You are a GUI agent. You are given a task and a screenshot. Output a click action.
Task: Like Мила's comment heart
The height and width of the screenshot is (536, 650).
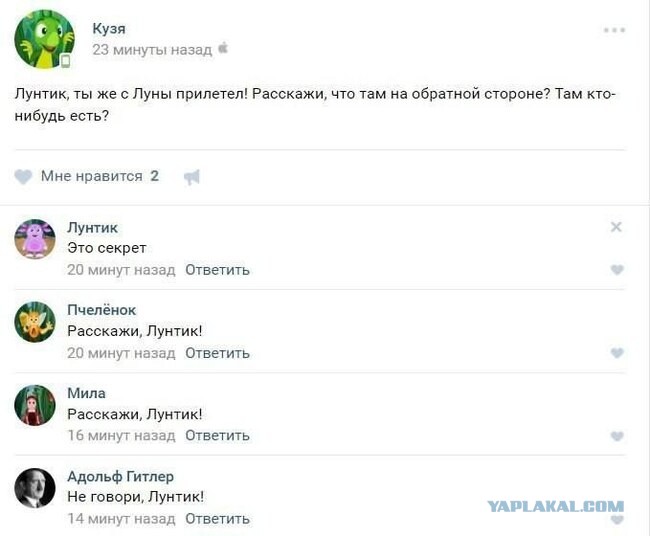coord(617,436)
